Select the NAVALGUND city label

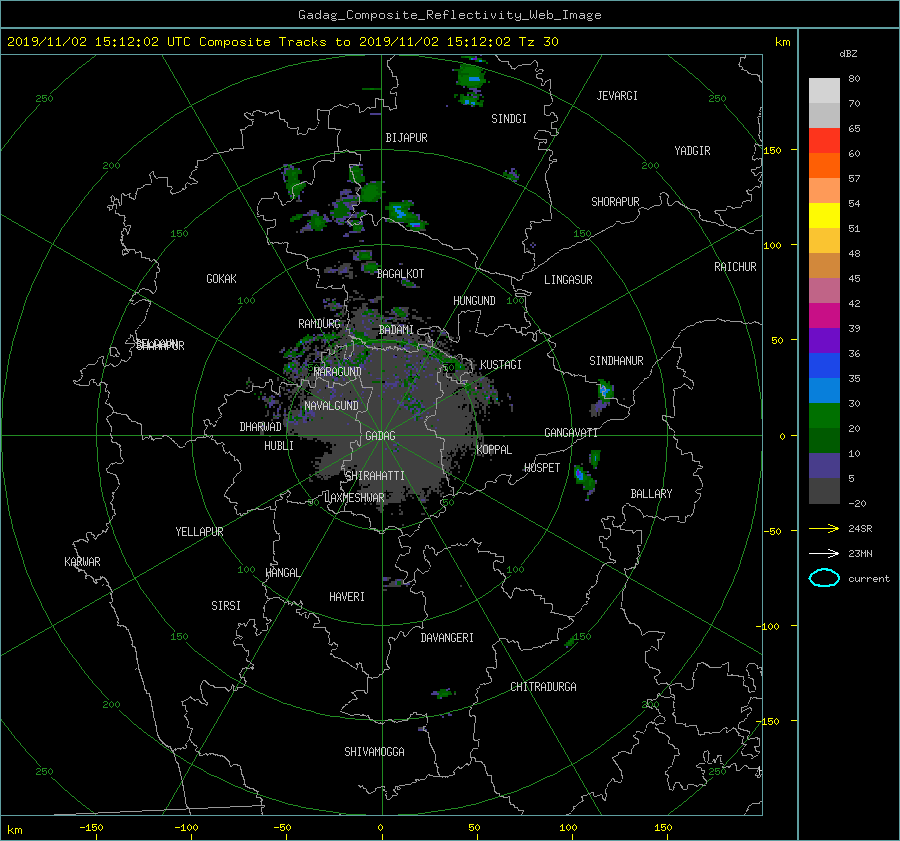331,406
